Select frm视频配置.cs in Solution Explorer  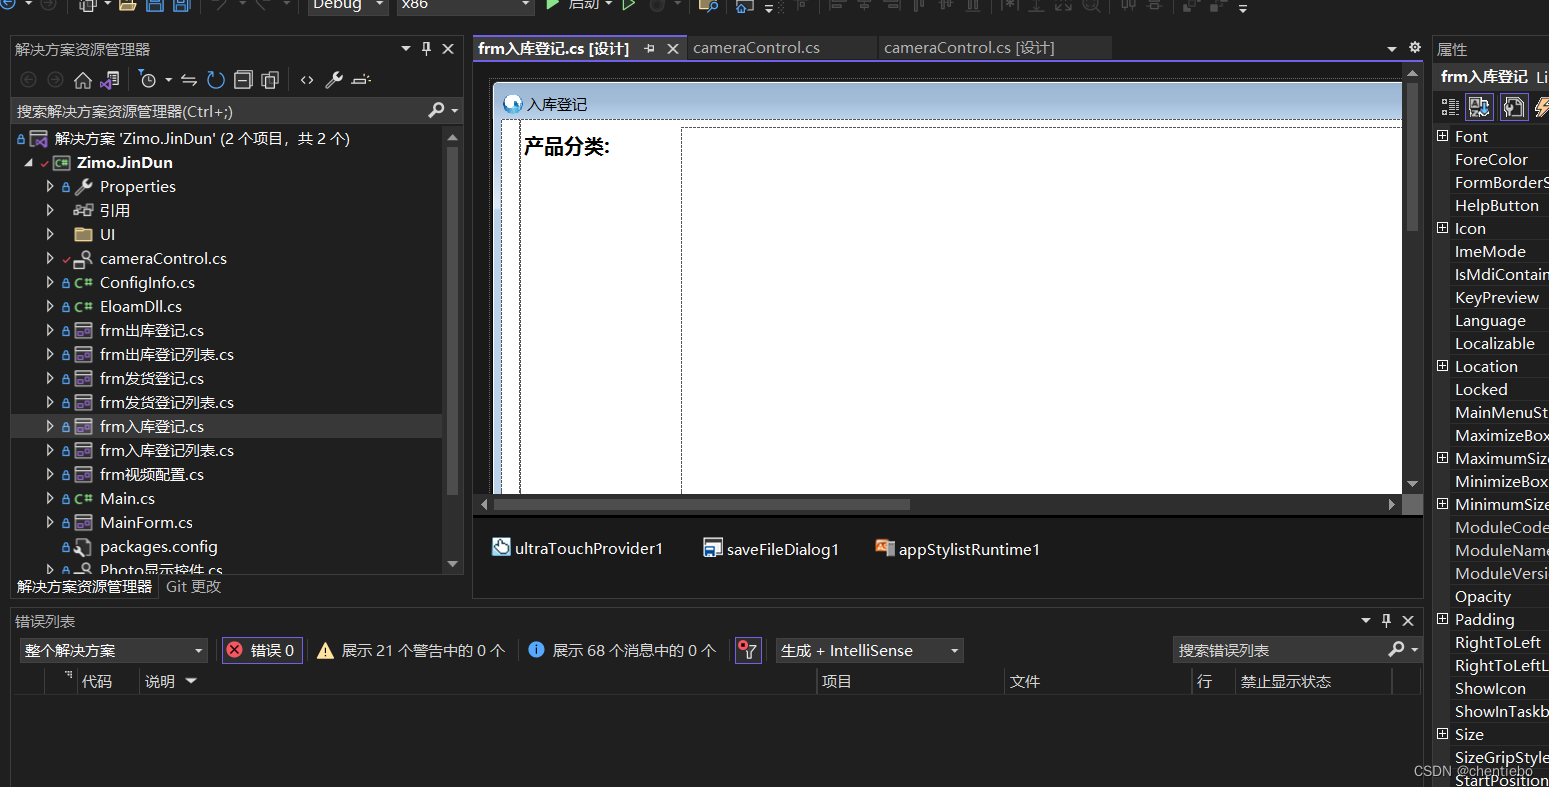click(152, 474)
